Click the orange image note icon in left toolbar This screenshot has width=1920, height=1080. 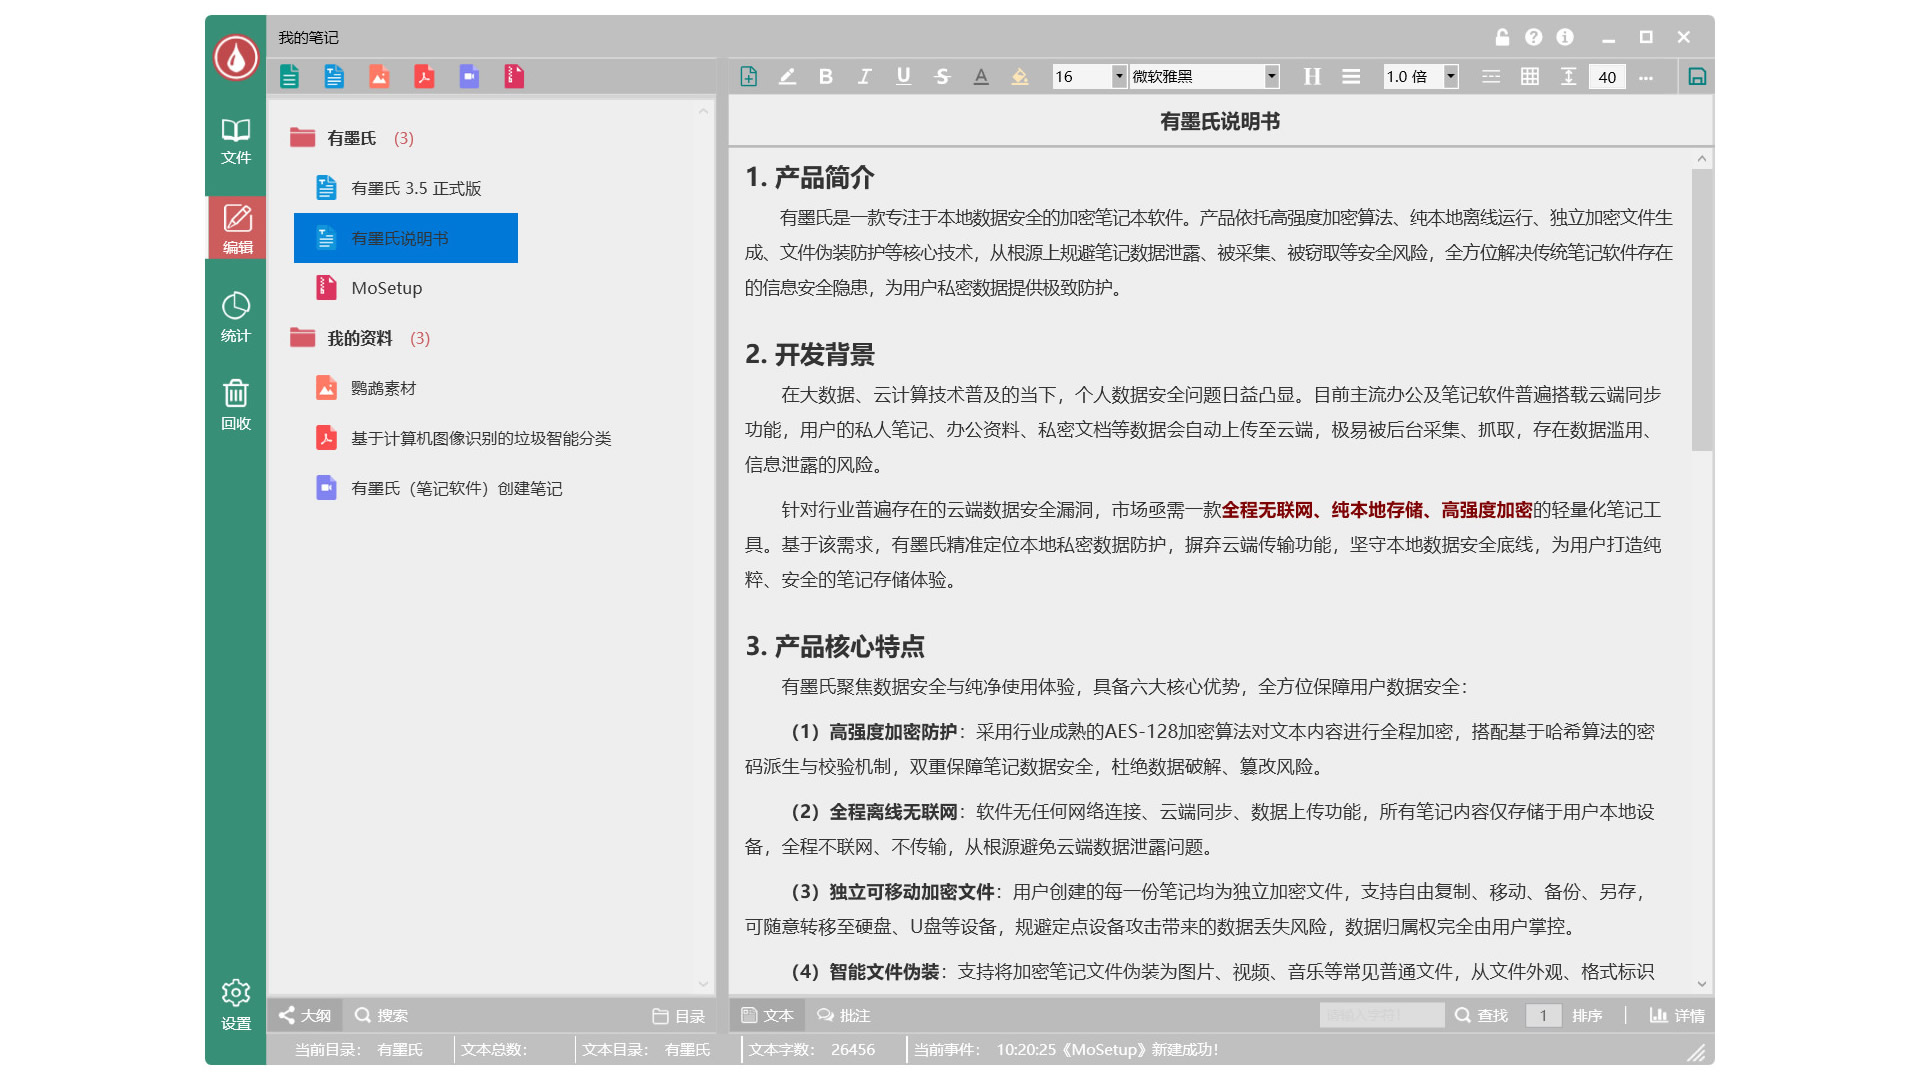click(379, 77)
